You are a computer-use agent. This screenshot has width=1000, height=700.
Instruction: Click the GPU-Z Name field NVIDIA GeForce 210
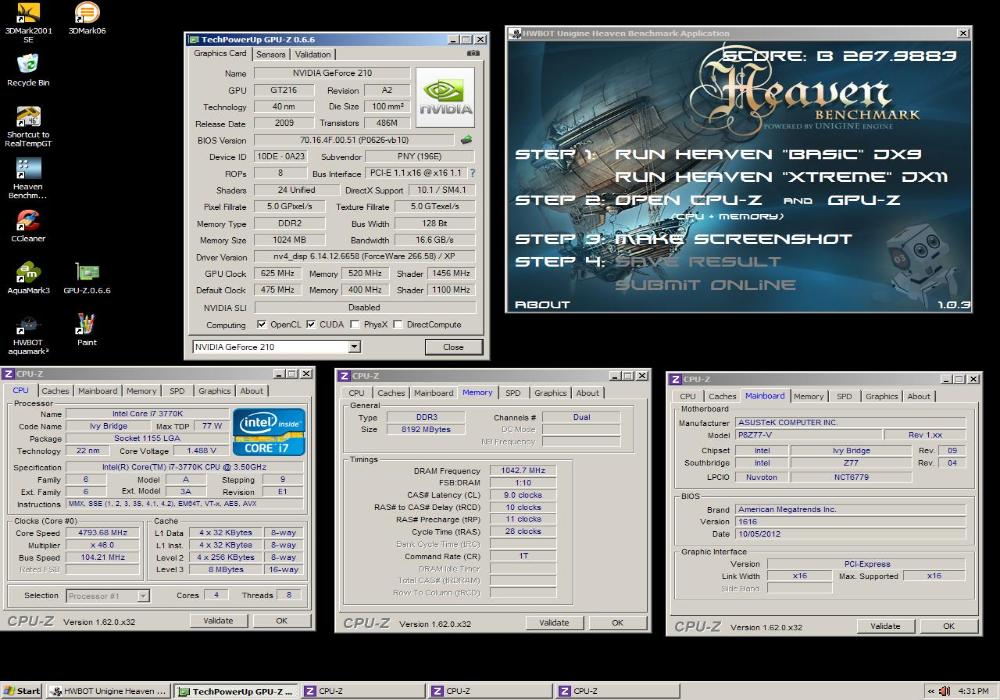(x=332, y=73)
